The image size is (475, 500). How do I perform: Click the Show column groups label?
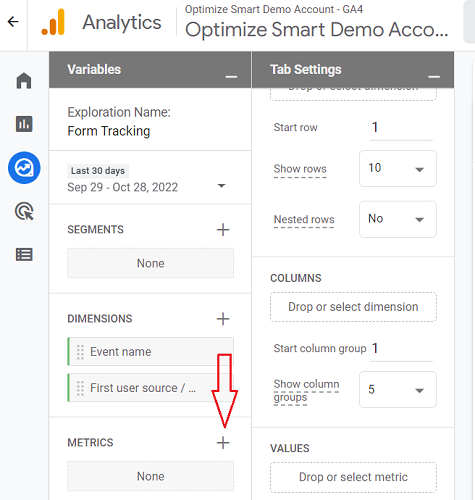[306, 391]
